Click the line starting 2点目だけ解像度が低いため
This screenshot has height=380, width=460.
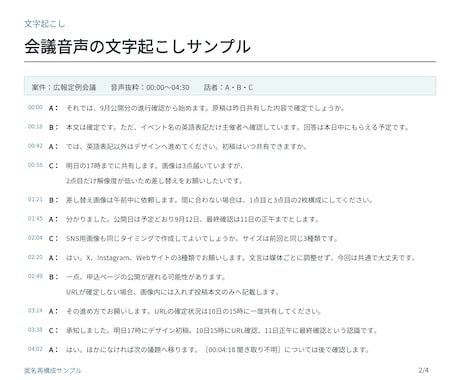point(155,181)
